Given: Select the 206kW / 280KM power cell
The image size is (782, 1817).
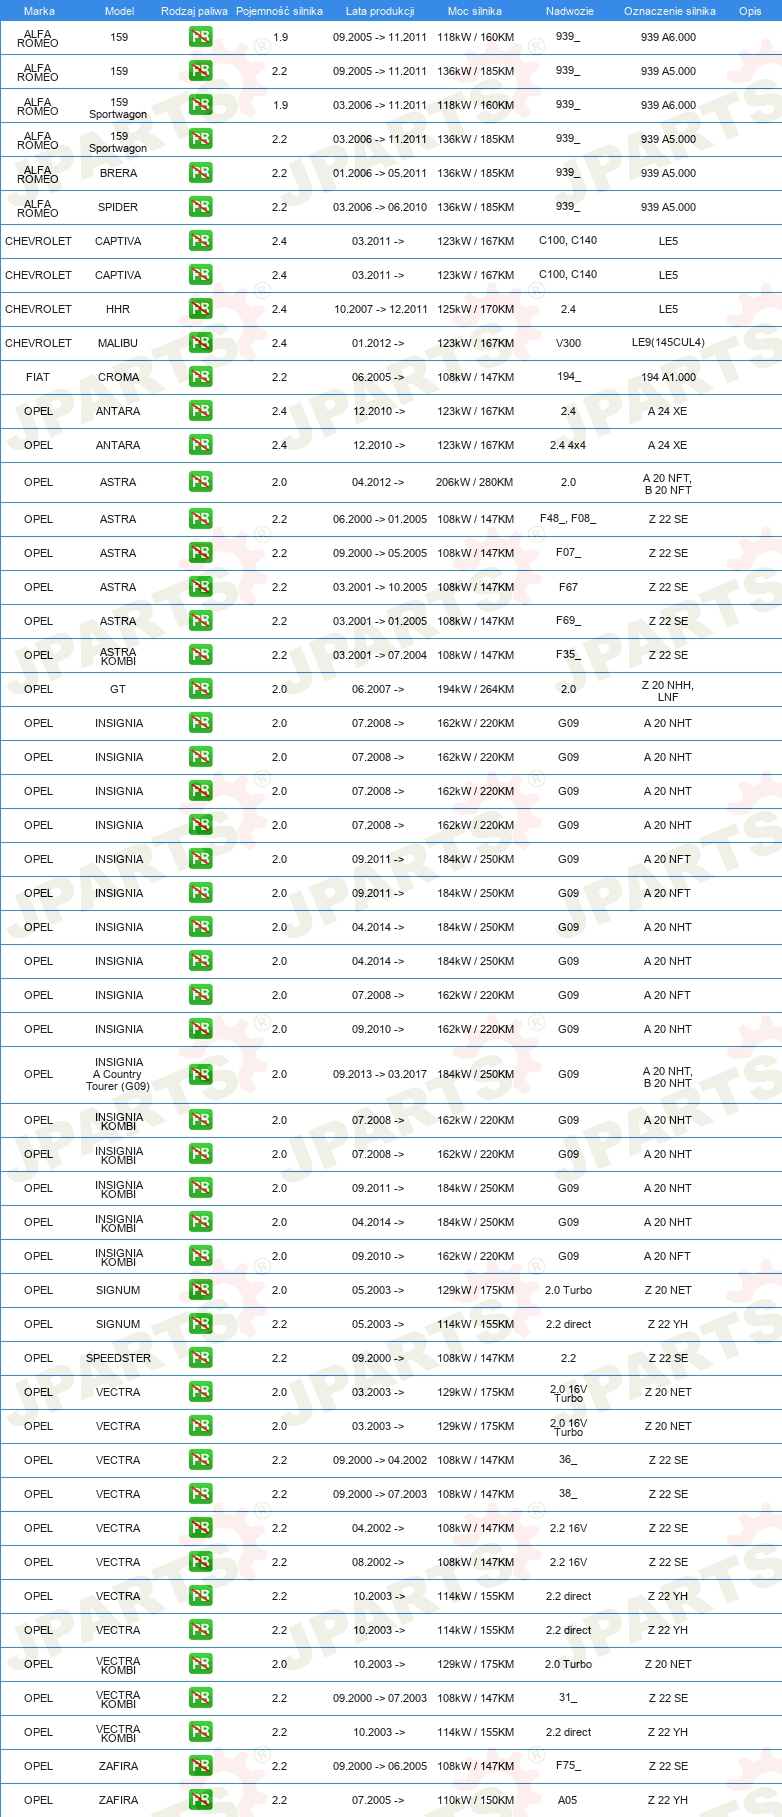Looking at the screenshot, I should click(475, 482).
